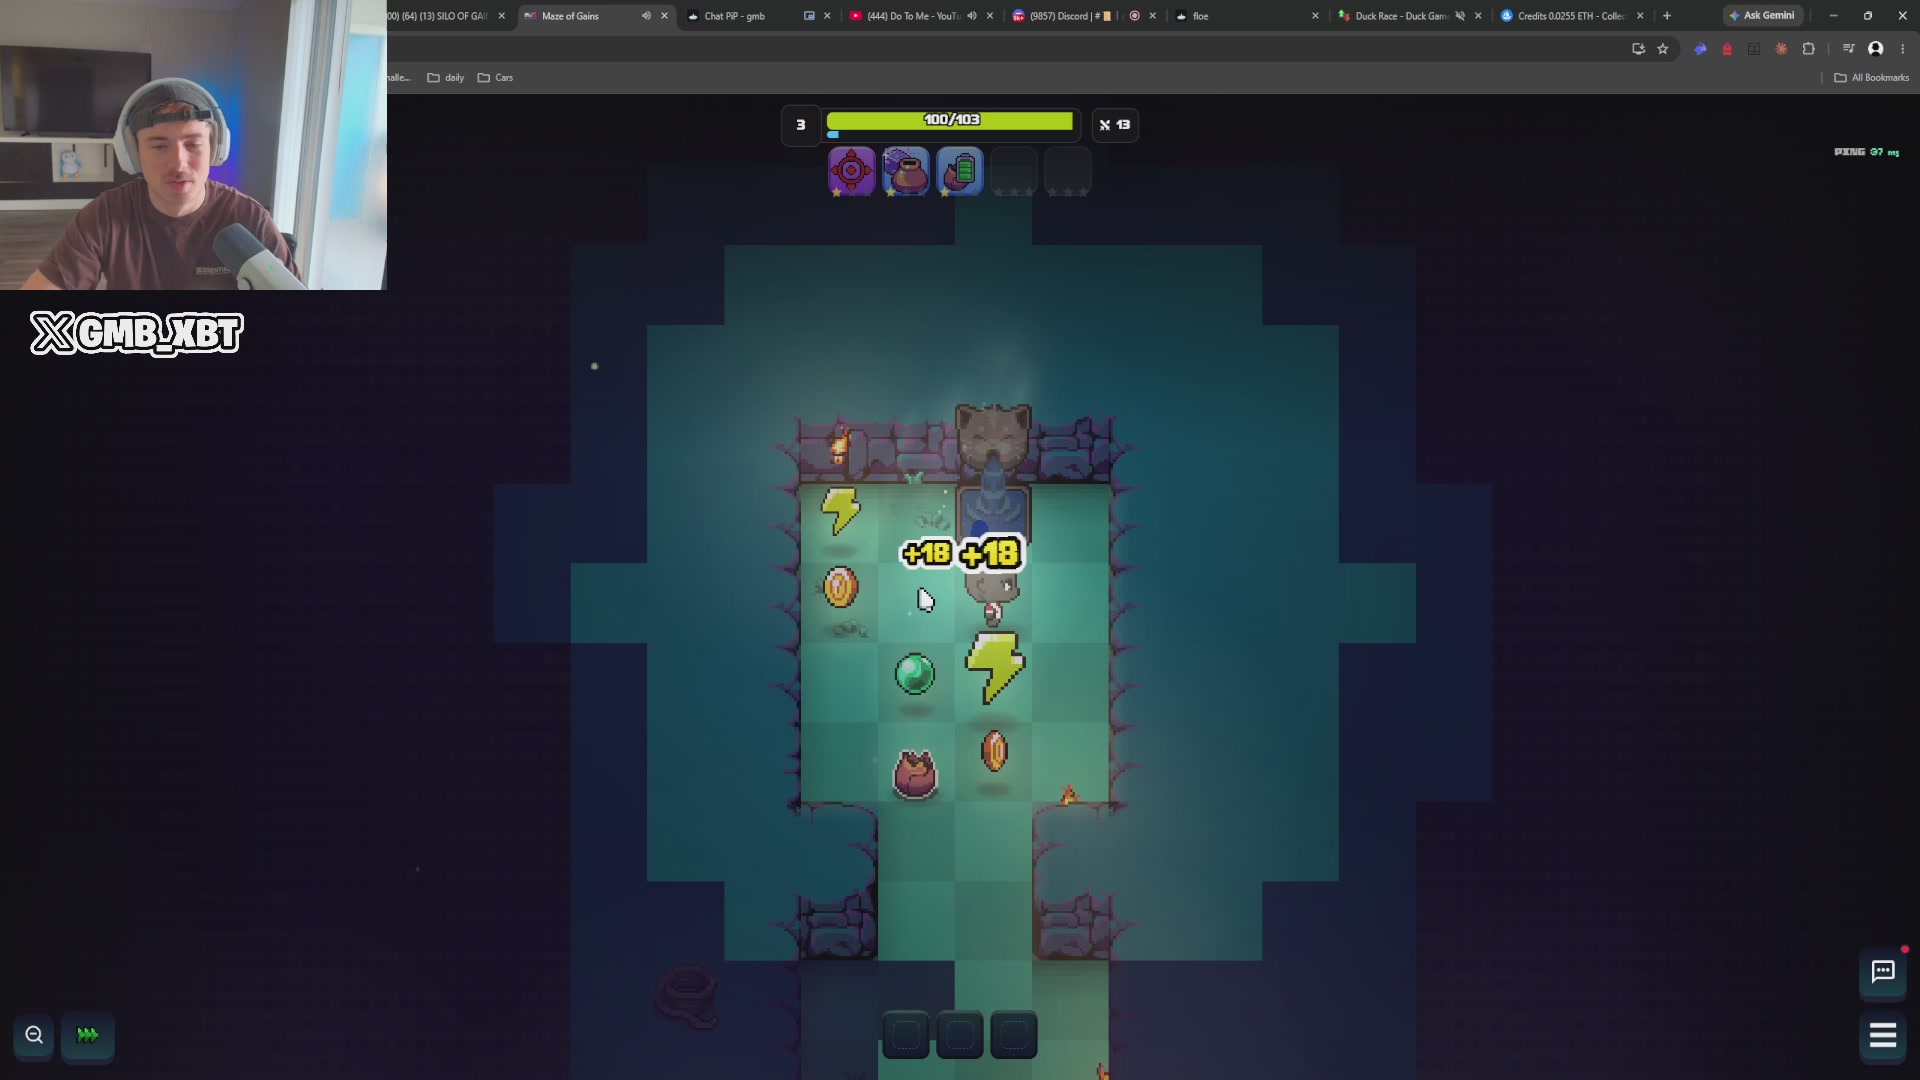Viewport: 1920px width, 1080px height.
Task: Open the hamburger game menu
Action: click(1883, 1036)
